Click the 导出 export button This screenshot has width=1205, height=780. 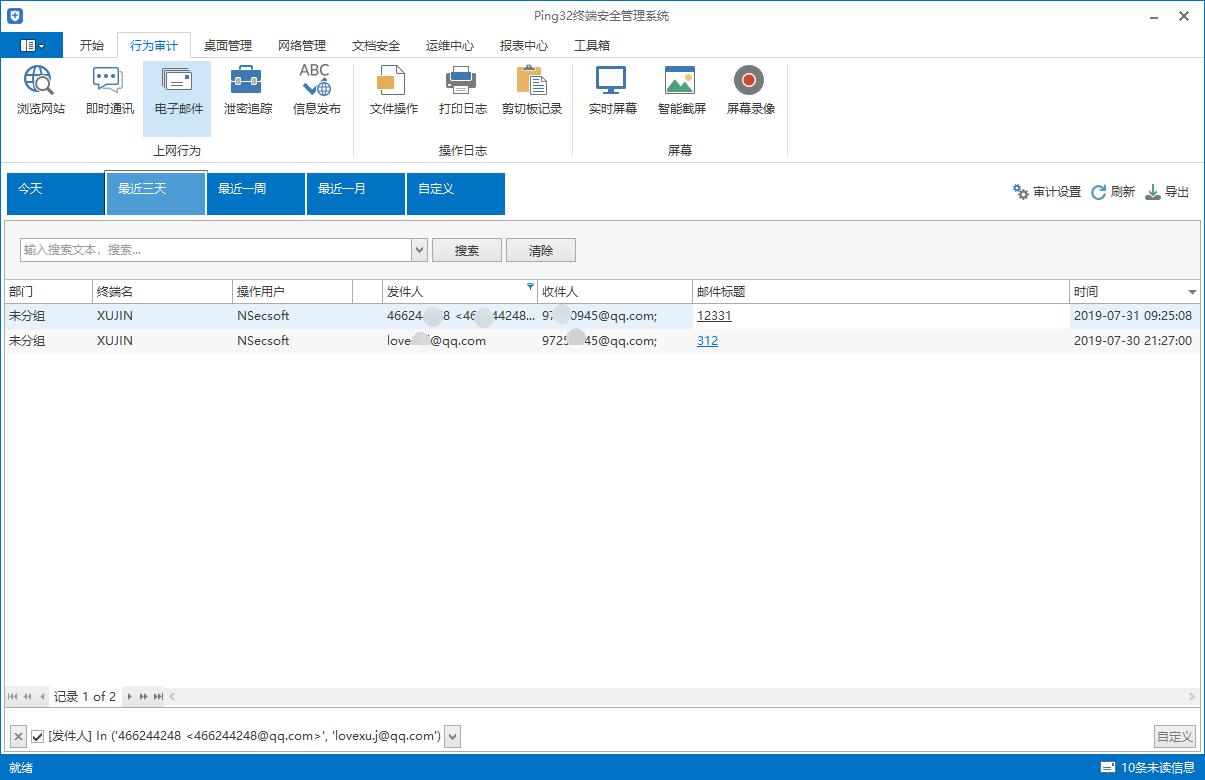(x=1167, y=192)
